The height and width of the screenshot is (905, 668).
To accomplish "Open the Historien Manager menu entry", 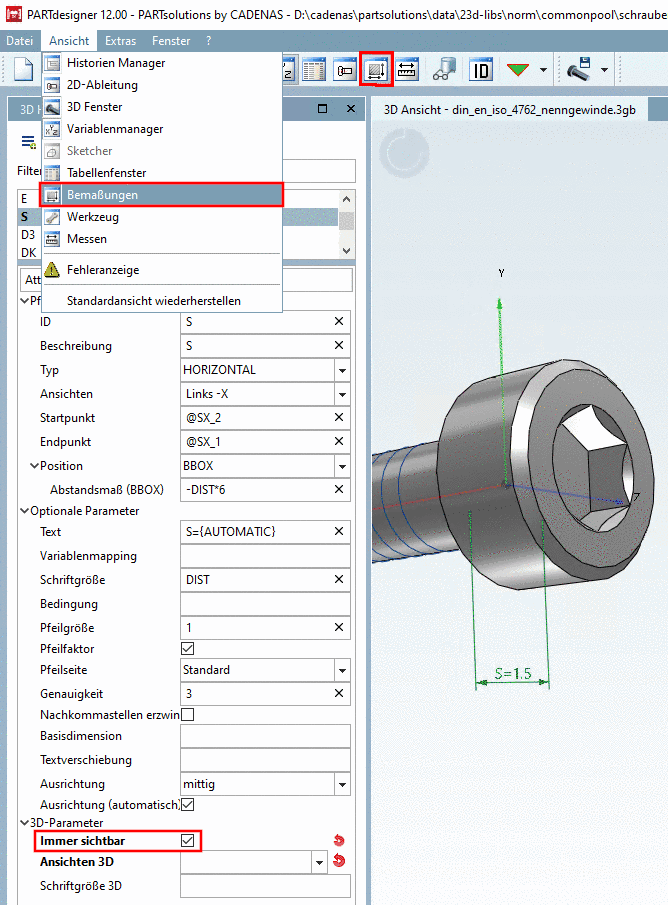I will pyautogui.click(x=162, y=63).
